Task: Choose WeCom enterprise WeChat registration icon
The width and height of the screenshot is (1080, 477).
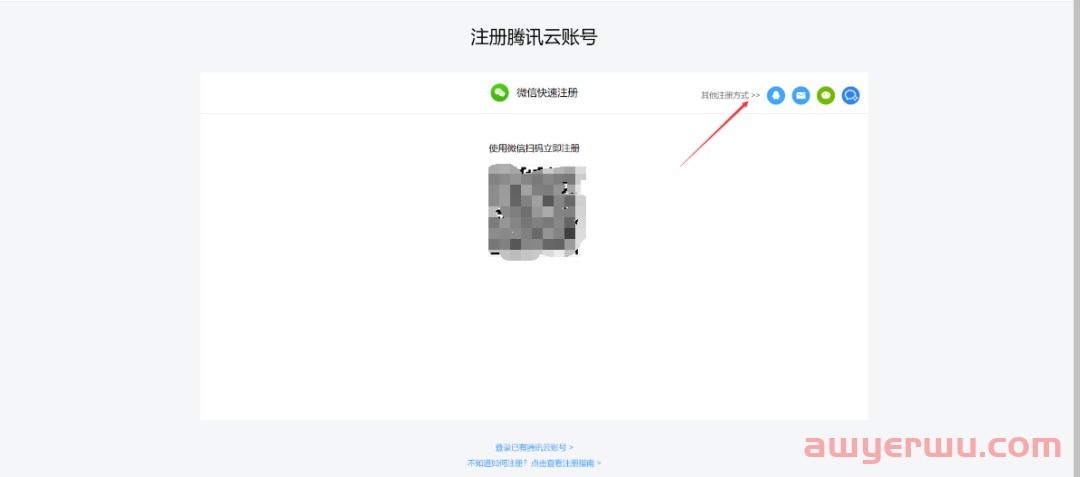Action: 851,96
